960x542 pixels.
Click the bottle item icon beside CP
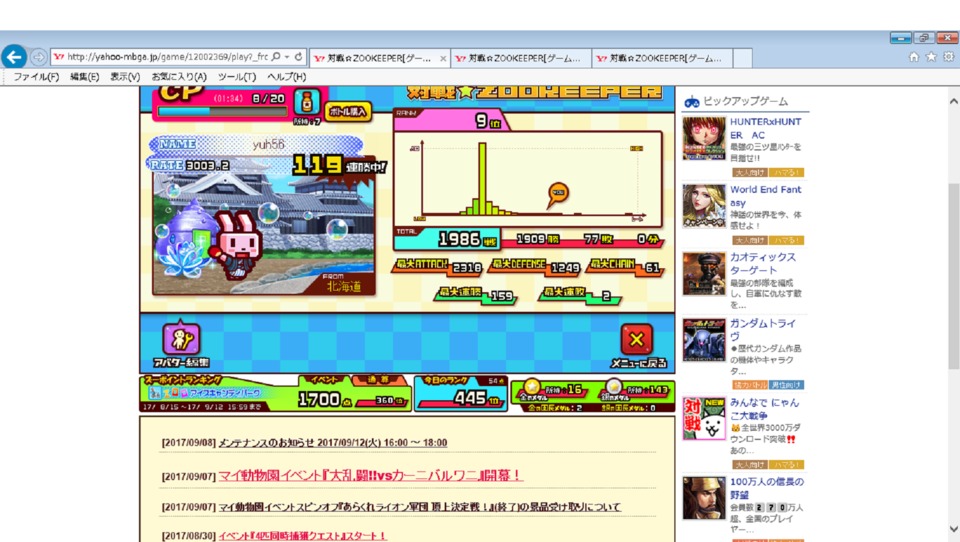(307, 102)
